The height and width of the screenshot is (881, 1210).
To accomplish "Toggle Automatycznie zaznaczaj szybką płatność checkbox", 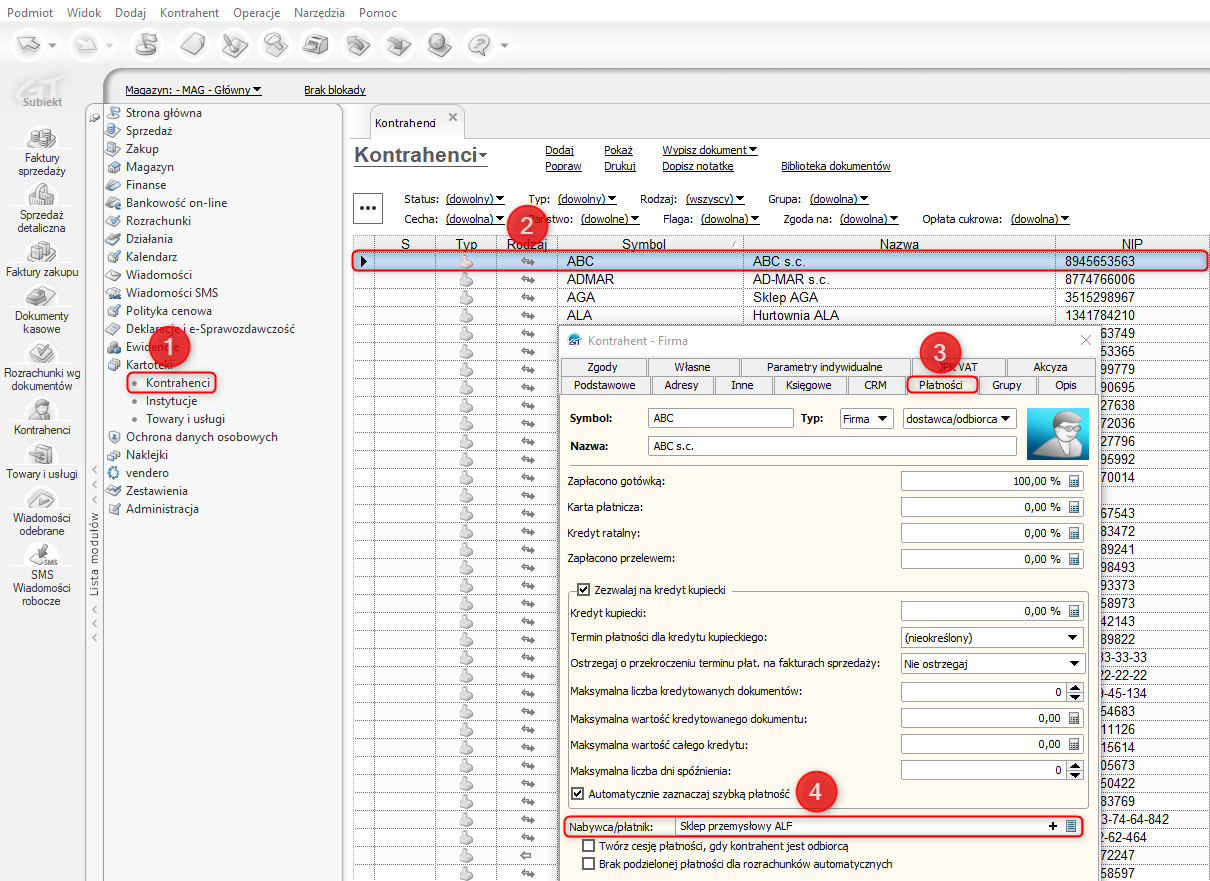I will coord(577,794).
